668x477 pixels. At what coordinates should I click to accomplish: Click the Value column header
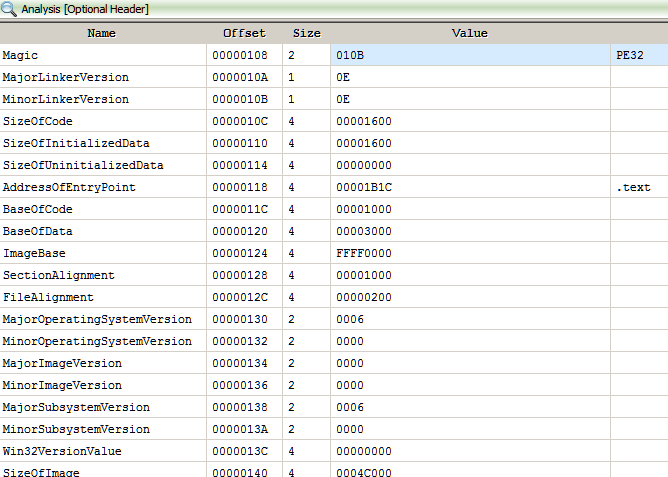[x=469, y=33]
